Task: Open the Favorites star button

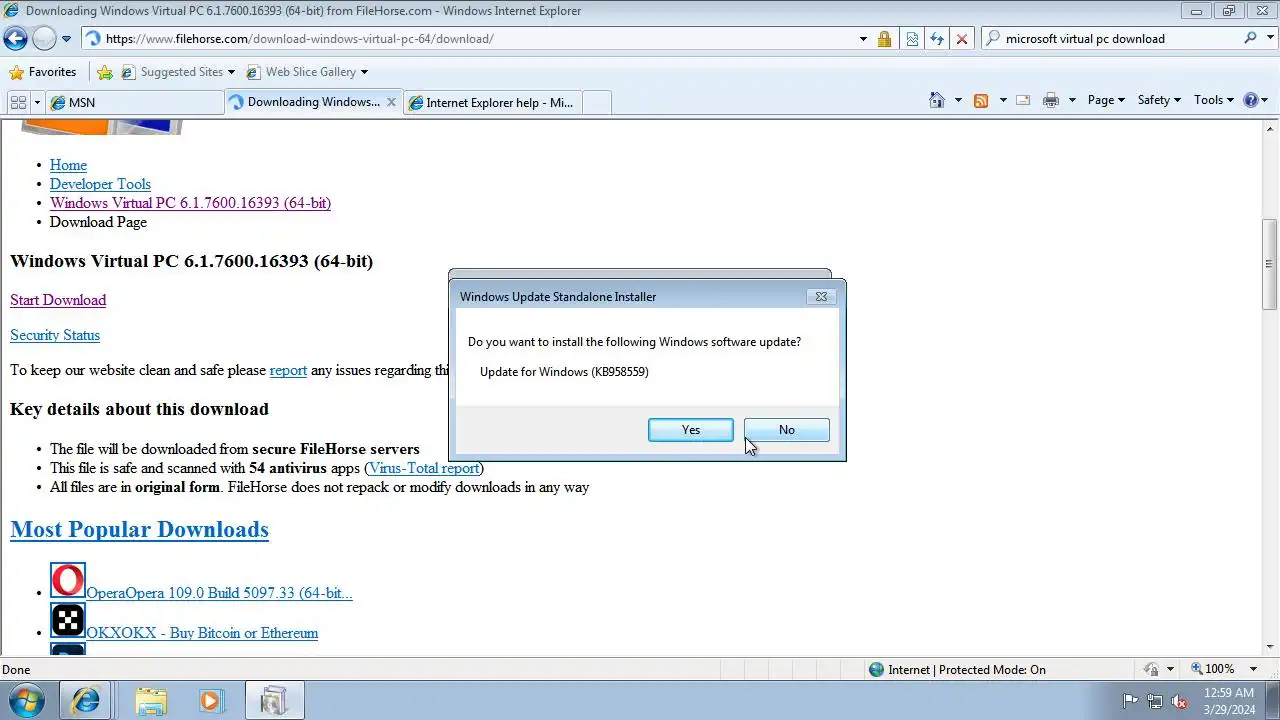Action: click(42, 72)
